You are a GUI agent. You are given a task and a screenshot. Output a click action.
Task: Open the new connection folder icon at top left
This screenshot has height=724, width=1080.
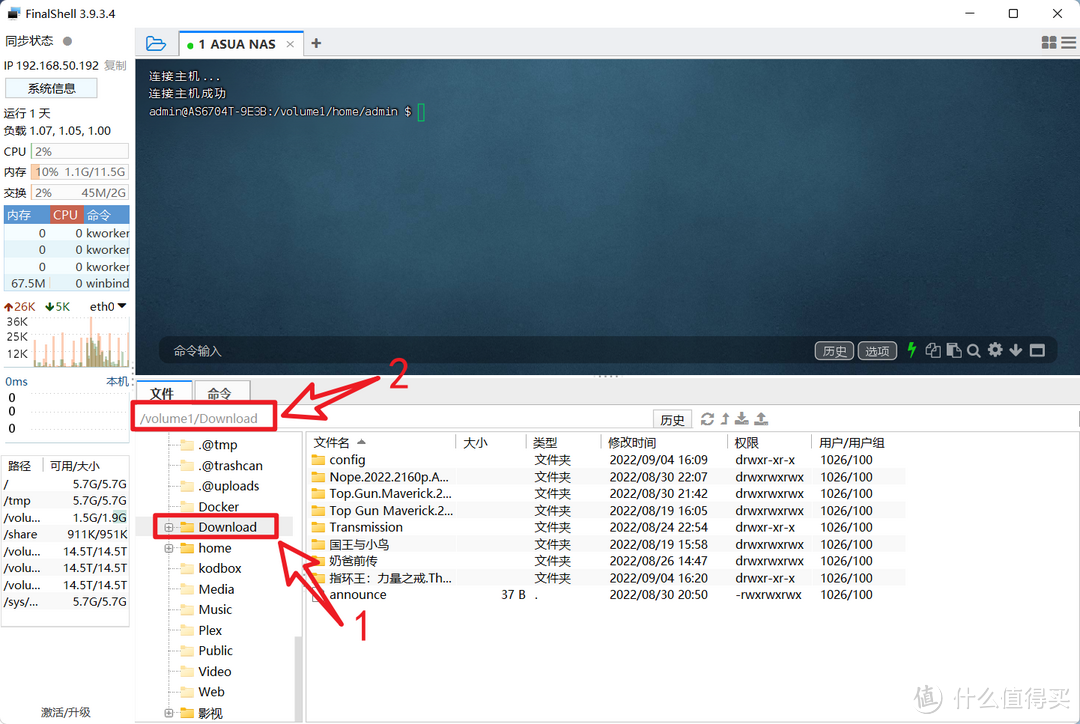[x=155, y=43]
